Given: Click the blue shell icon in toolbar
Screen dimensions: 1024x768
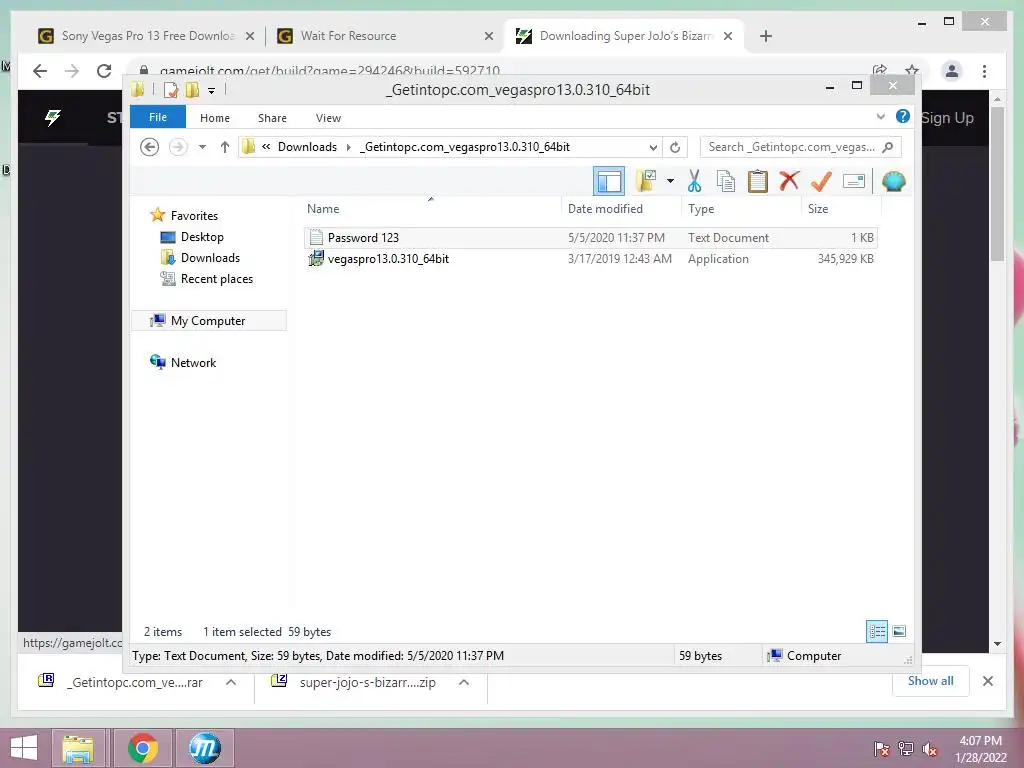Looking at the screenshot, I should click(893, 181).
